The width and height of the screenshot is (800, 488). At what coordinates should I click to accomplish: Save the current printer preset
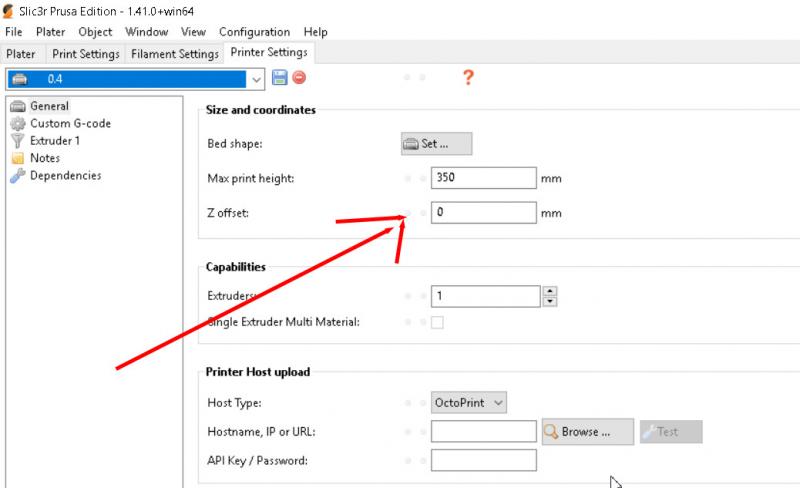click(280, 78)
